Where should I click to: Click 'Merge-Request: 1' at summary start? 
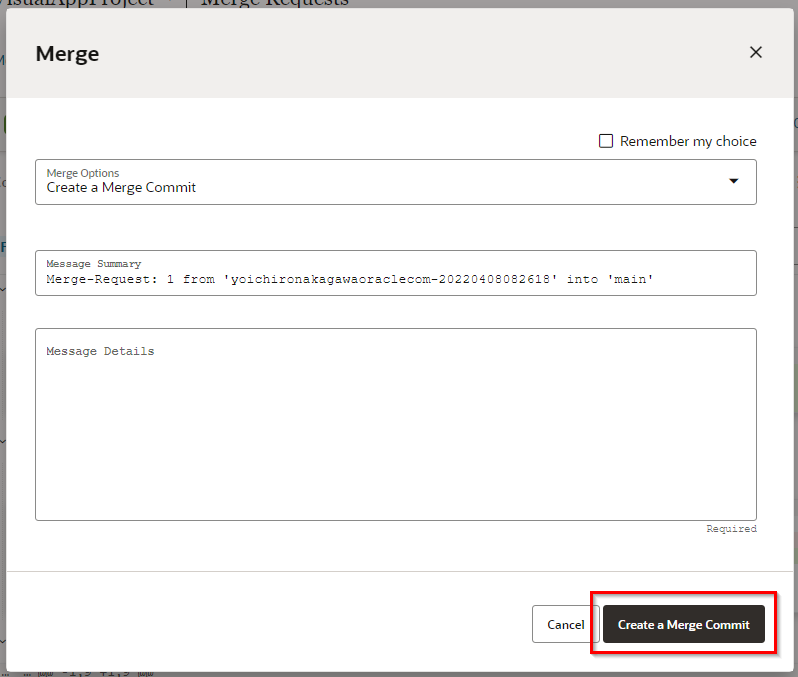pos(110,280)
